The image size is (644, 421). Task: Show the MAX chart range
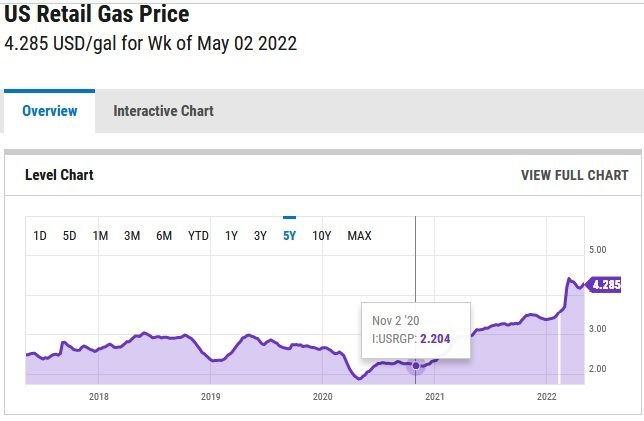point(359,236)
